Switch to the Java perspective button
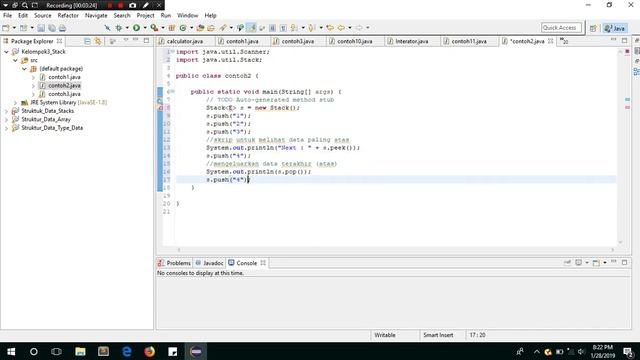 (x=615, y=28)
